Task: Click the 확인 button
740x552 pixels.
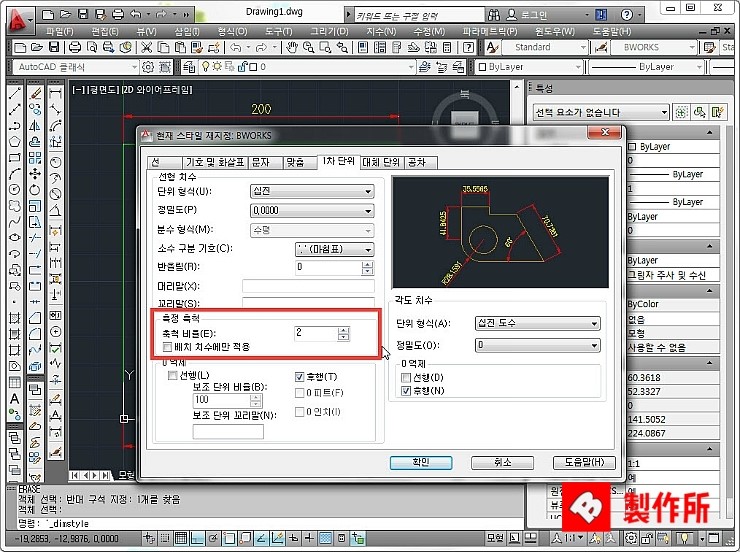Action: point(421,462)
